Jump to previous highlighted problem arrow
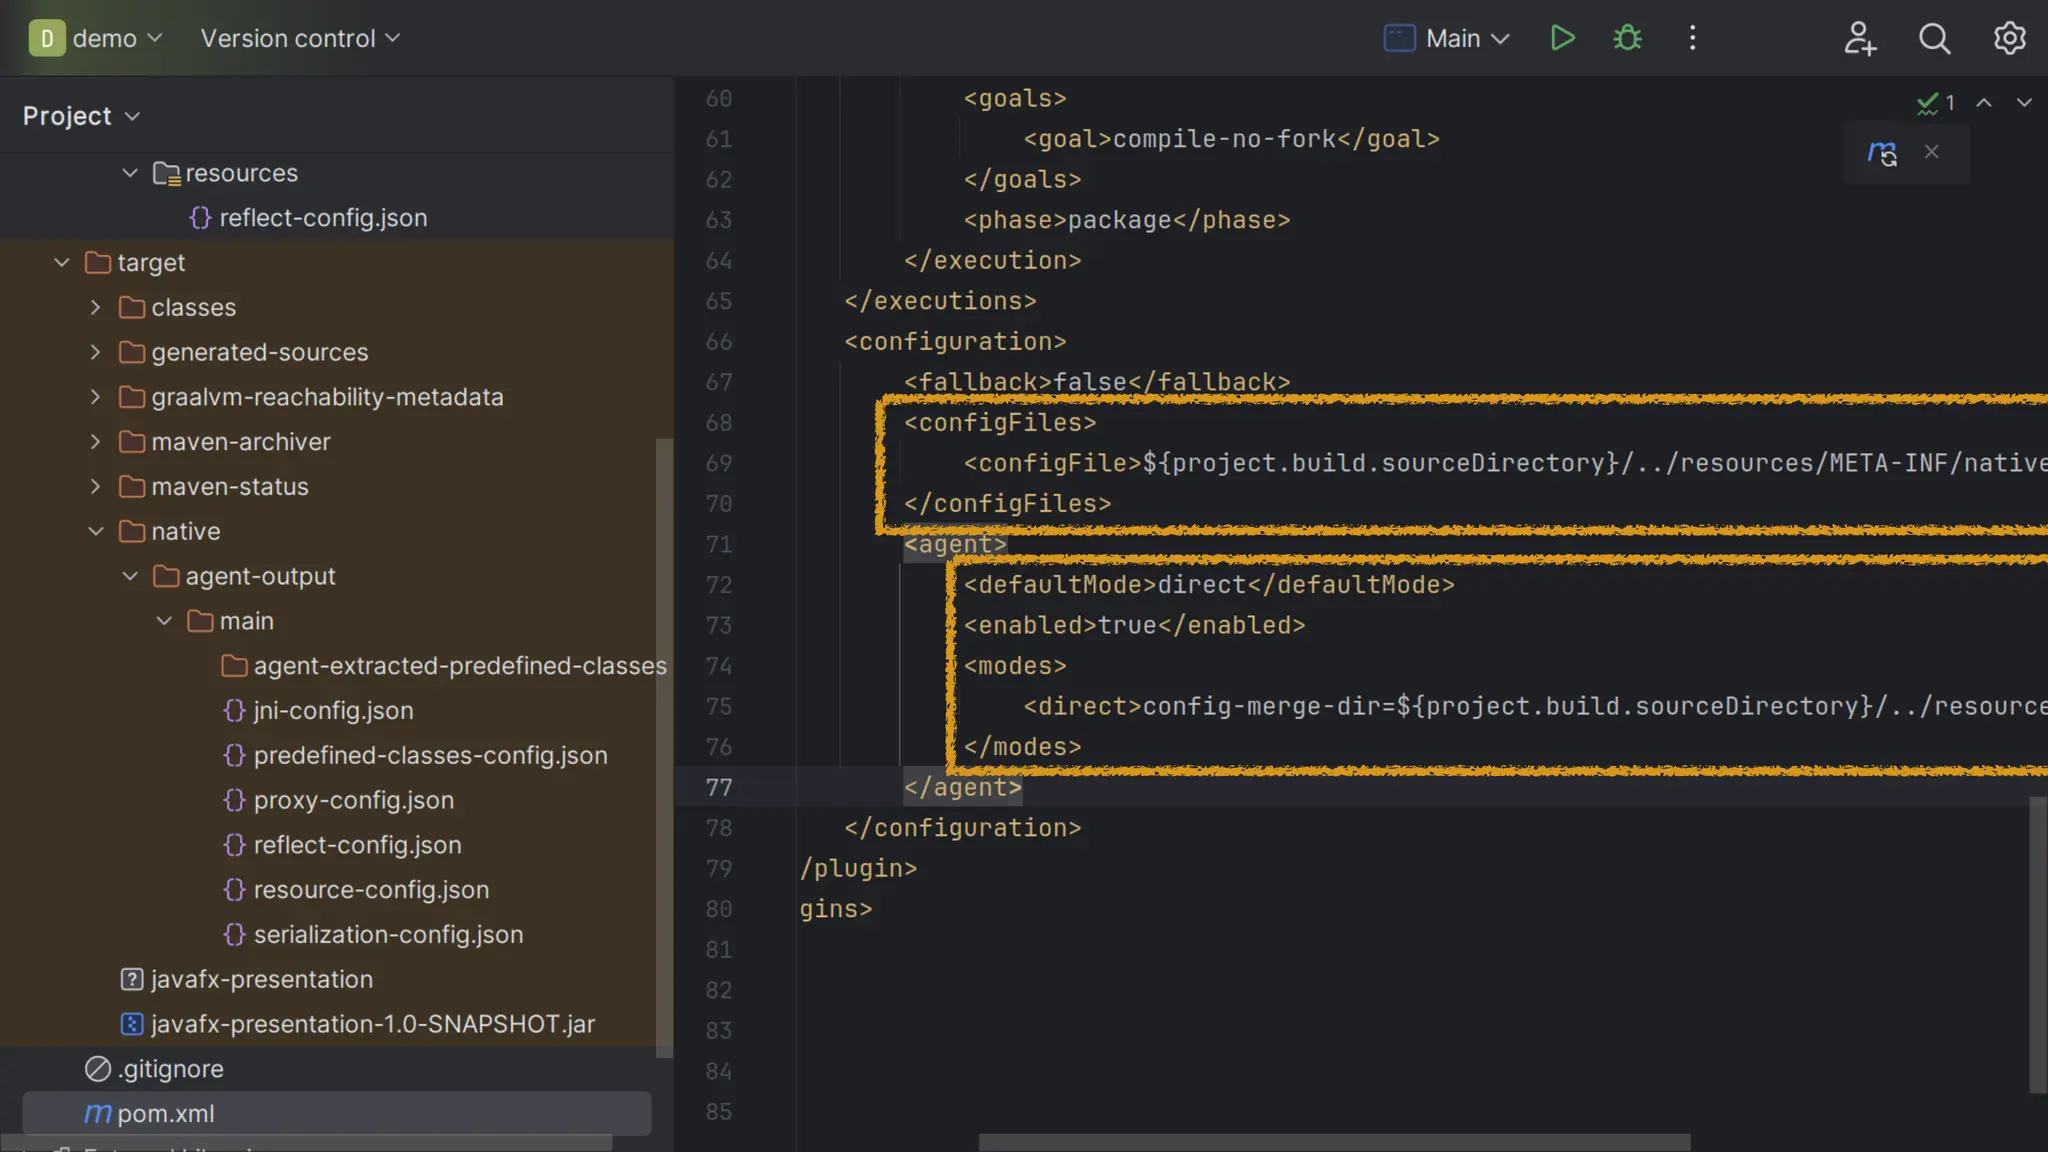 pyautogui.click(x=1984, y=103)
